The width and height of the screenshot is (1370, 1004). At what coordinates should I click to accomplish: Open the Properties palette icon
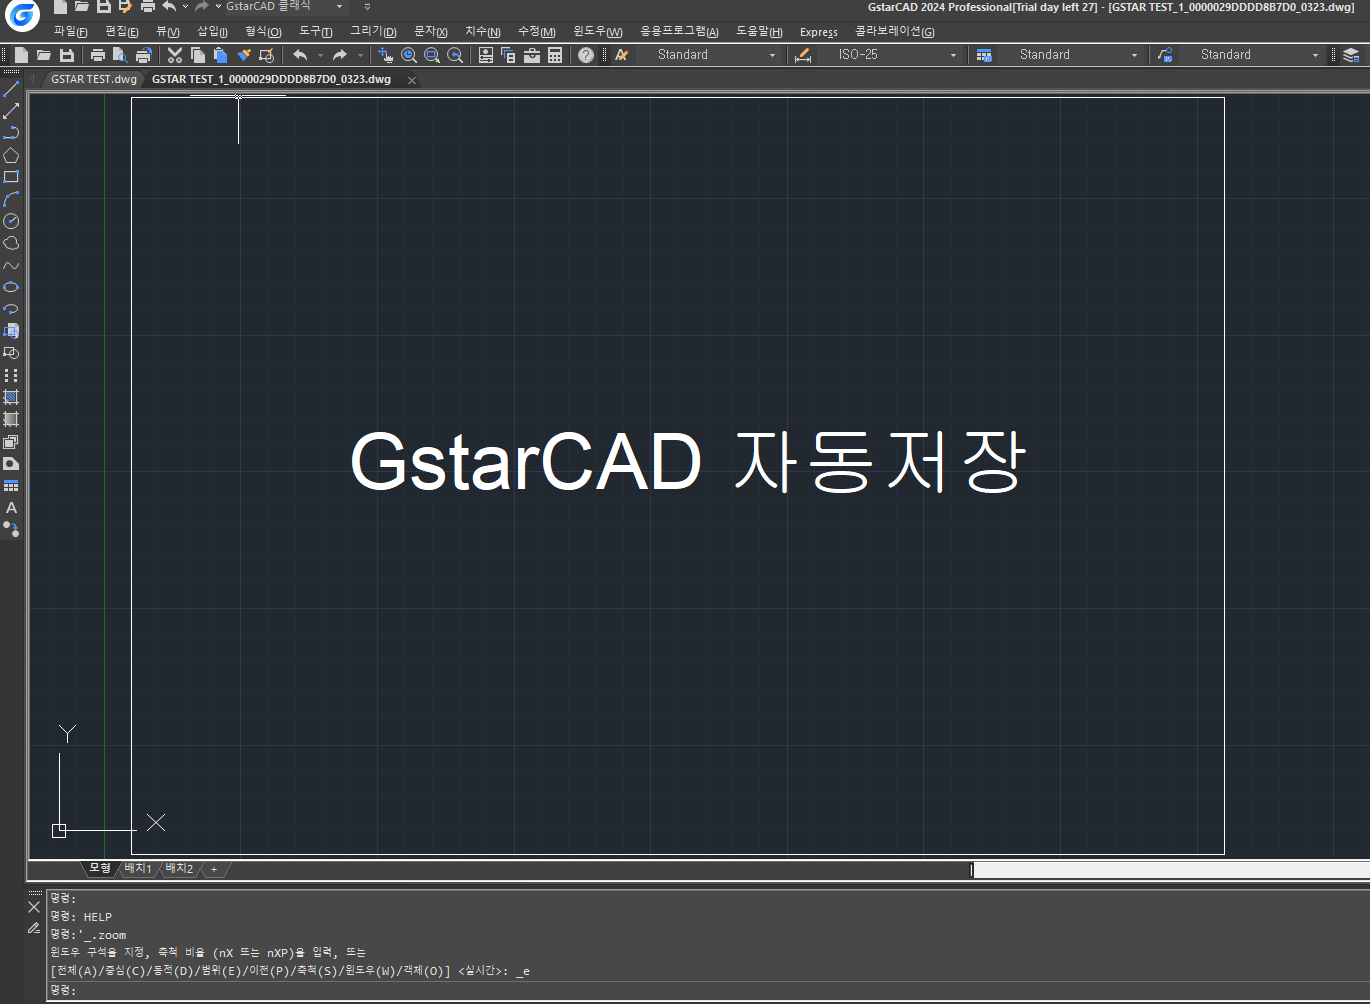click(x=486, y=55)
